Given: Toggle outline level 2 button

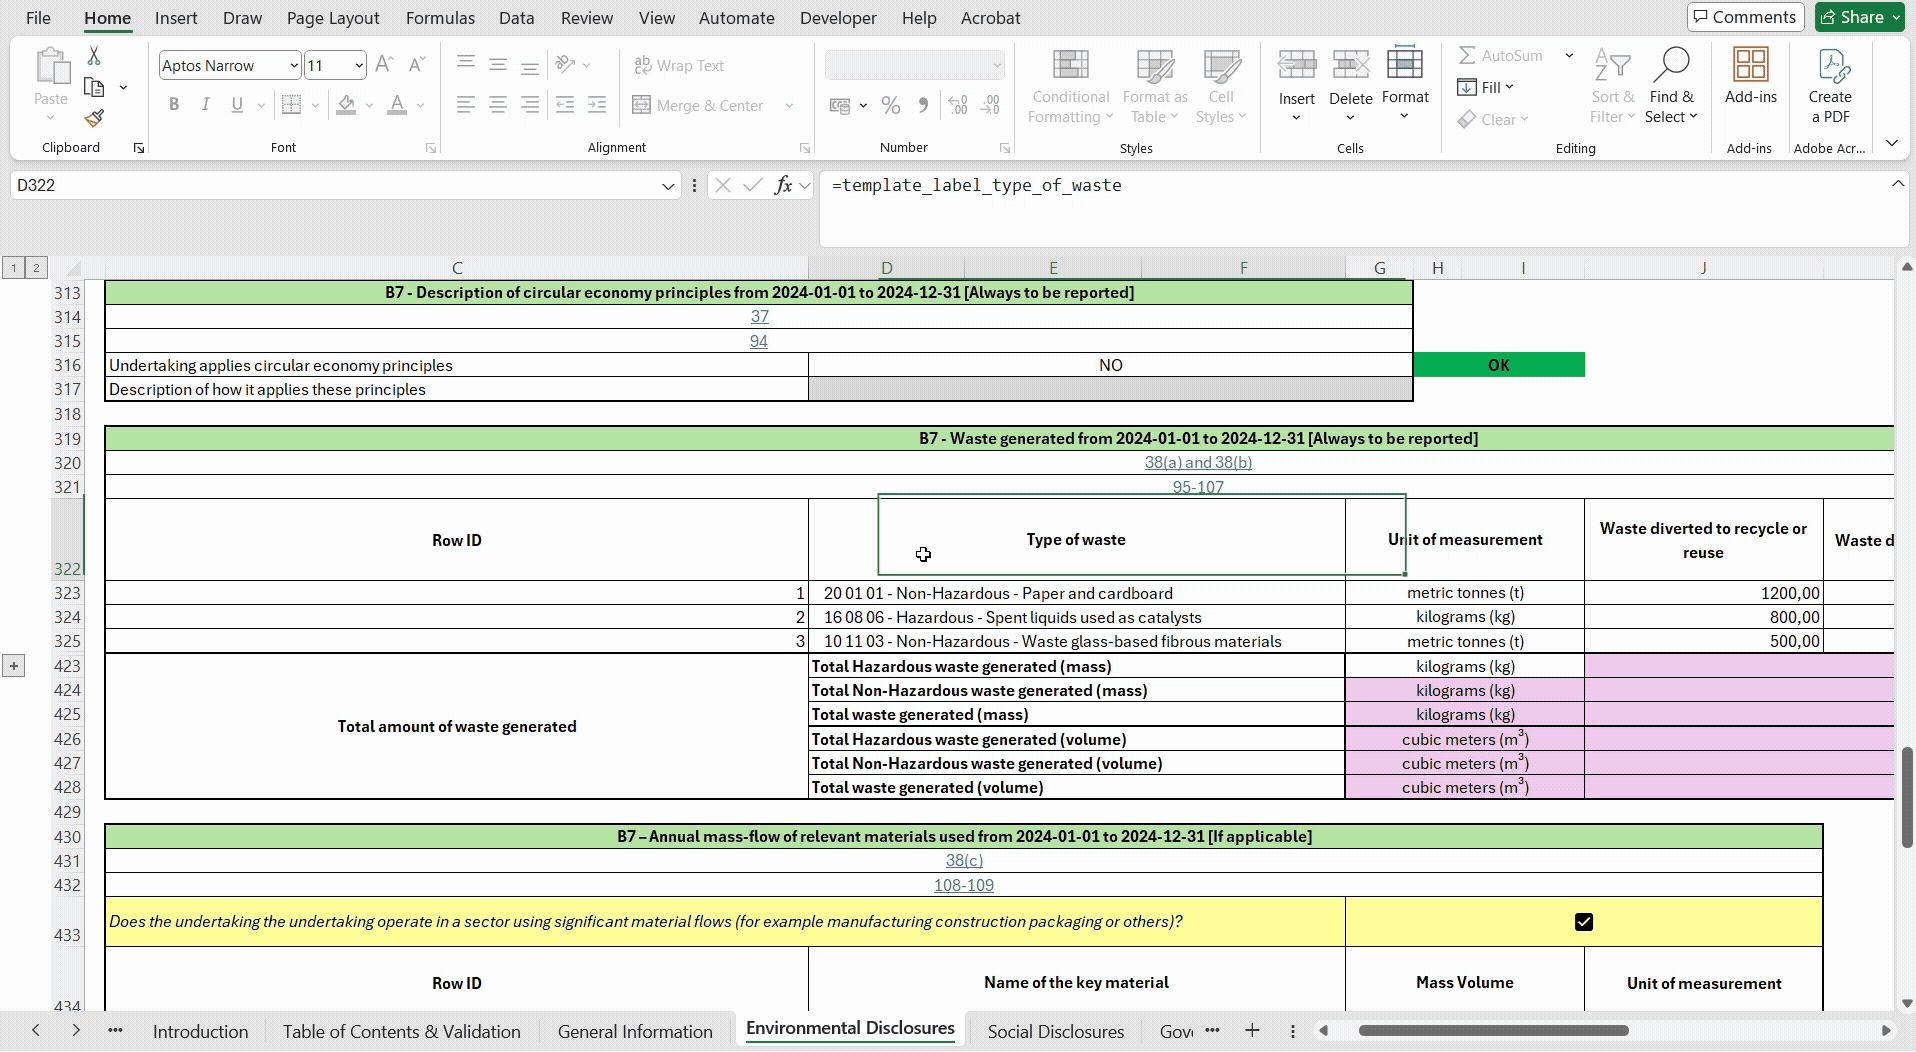Looking at the screenshot, I should pyautogui.click(x=36, y=267).
